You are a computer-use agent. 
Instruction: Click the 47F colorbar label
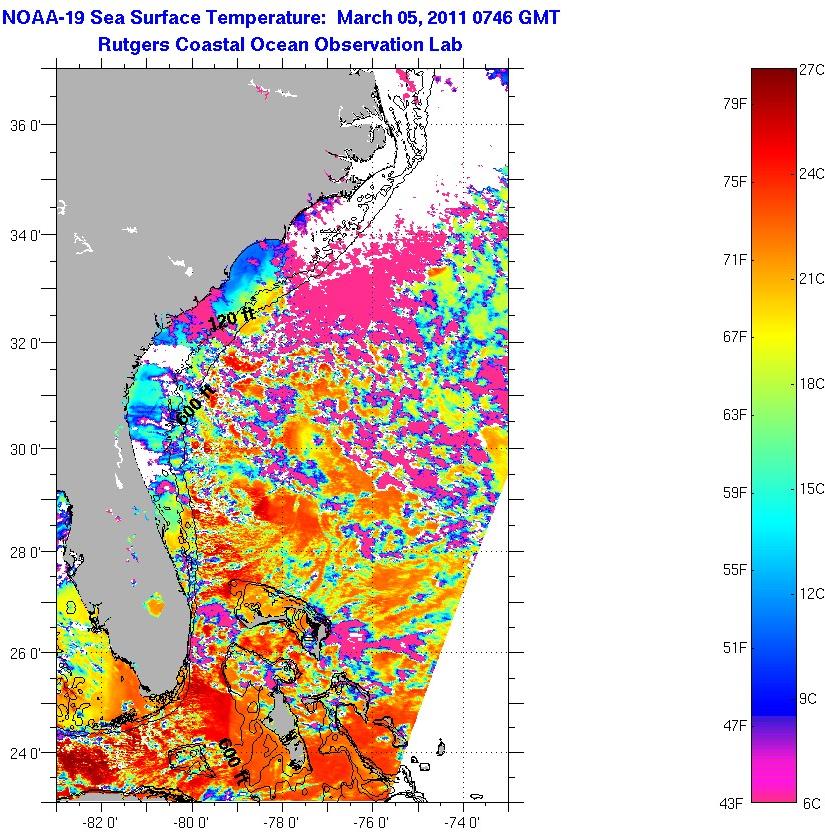pyautogui.click(x=734, y=725)
